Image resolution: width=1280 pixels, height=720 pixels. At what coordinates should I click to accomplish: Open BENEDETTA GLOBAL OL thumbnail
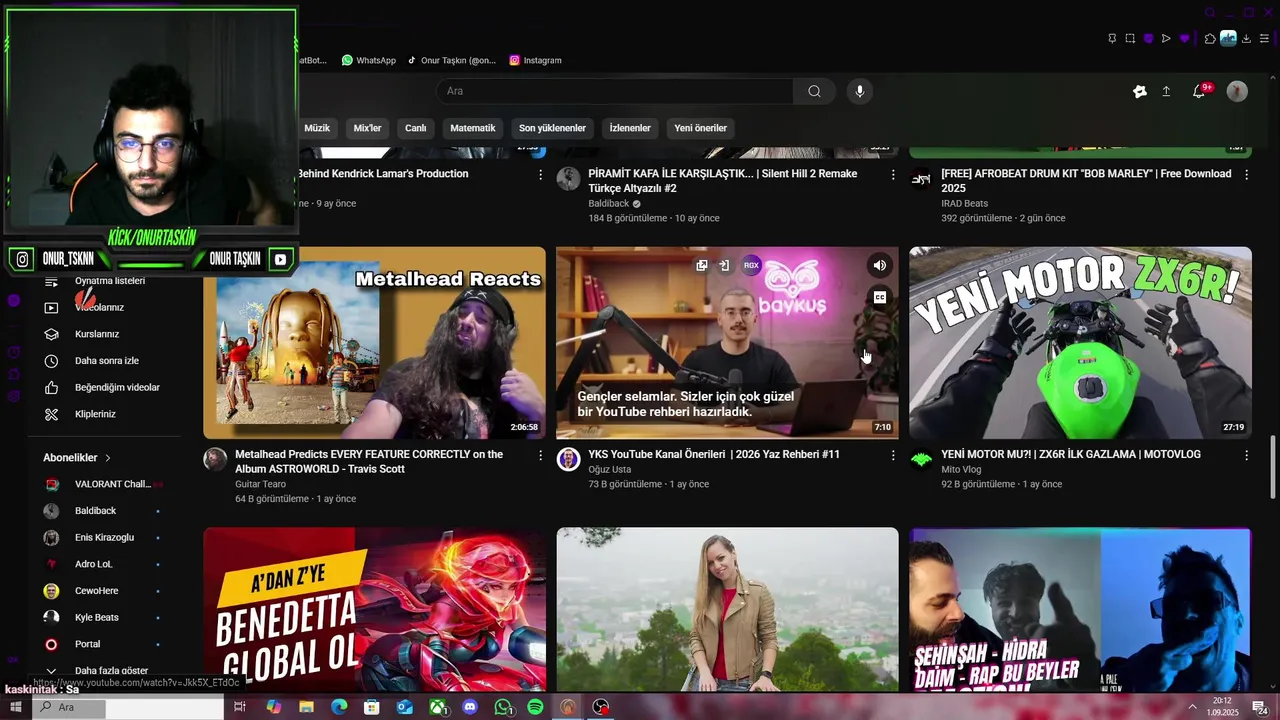pos(374,609)
